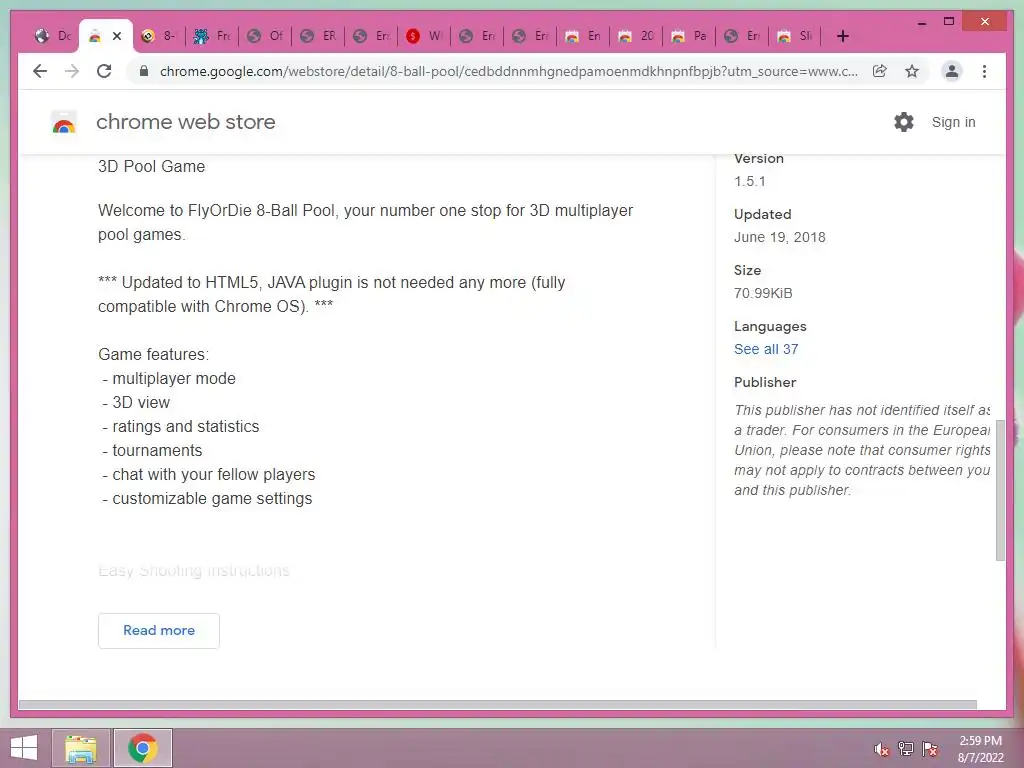Click the '- customizable game settings' line

tap(207, 499)
